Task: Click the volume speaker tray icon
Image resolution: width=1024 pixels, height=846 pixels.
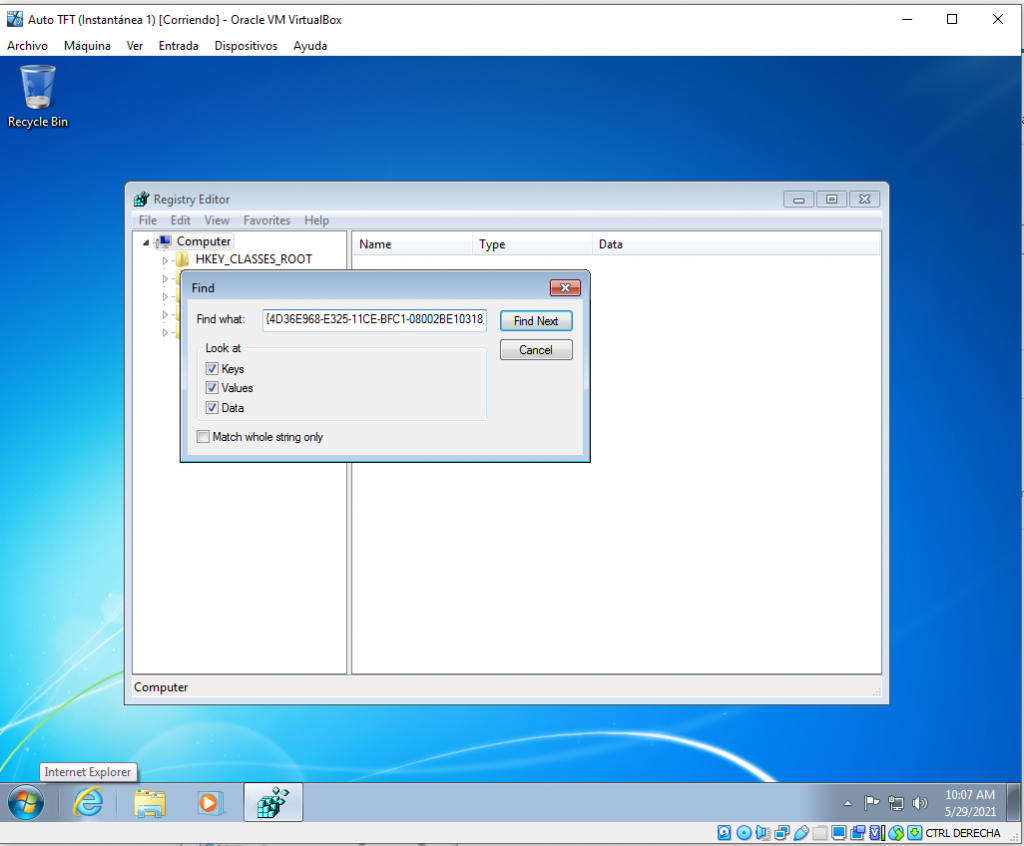Action: tap(920, 802)
